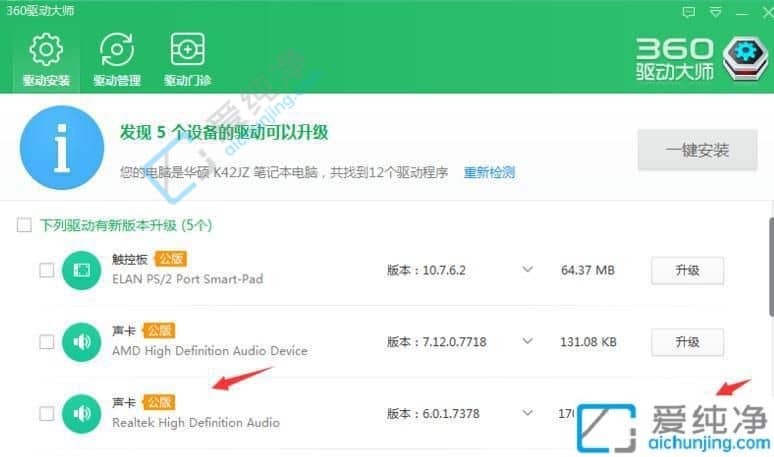Check the AMD High Definition Audio Device checkbox
Screen dimensions: 774x457
(46, 342)
